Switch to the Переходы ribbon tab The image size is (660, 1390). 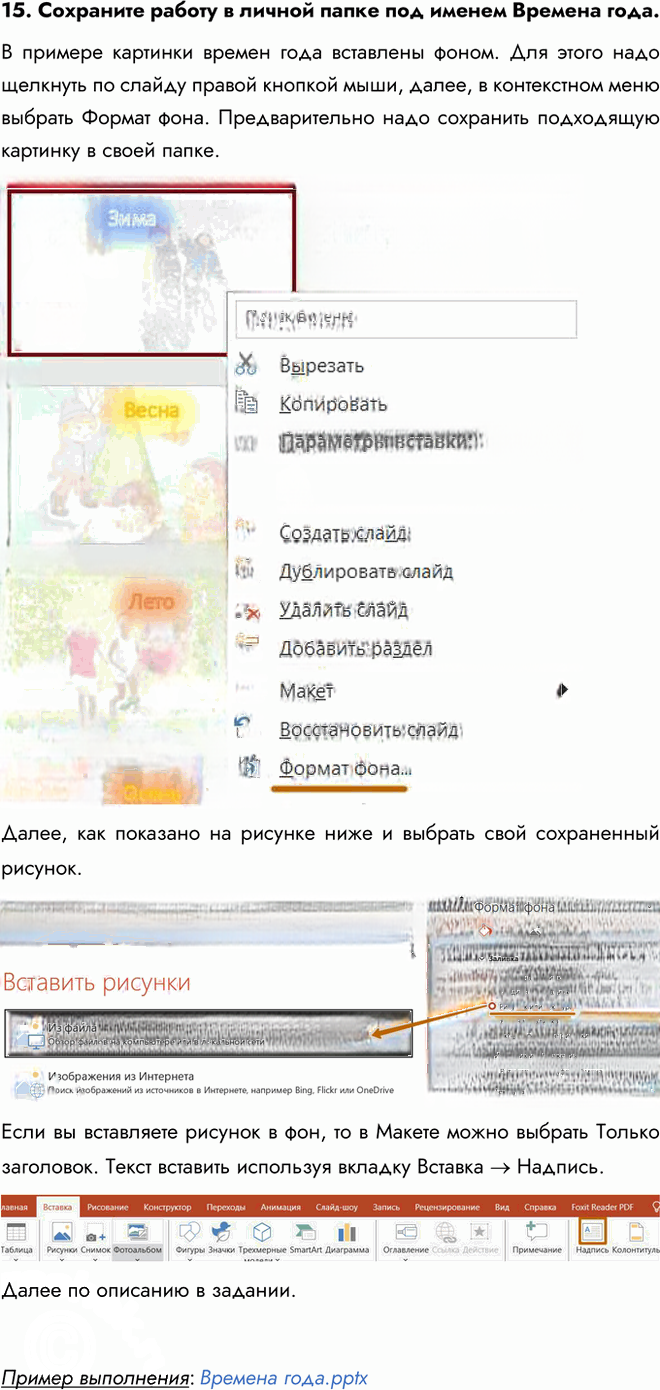tap(225, 1206)
